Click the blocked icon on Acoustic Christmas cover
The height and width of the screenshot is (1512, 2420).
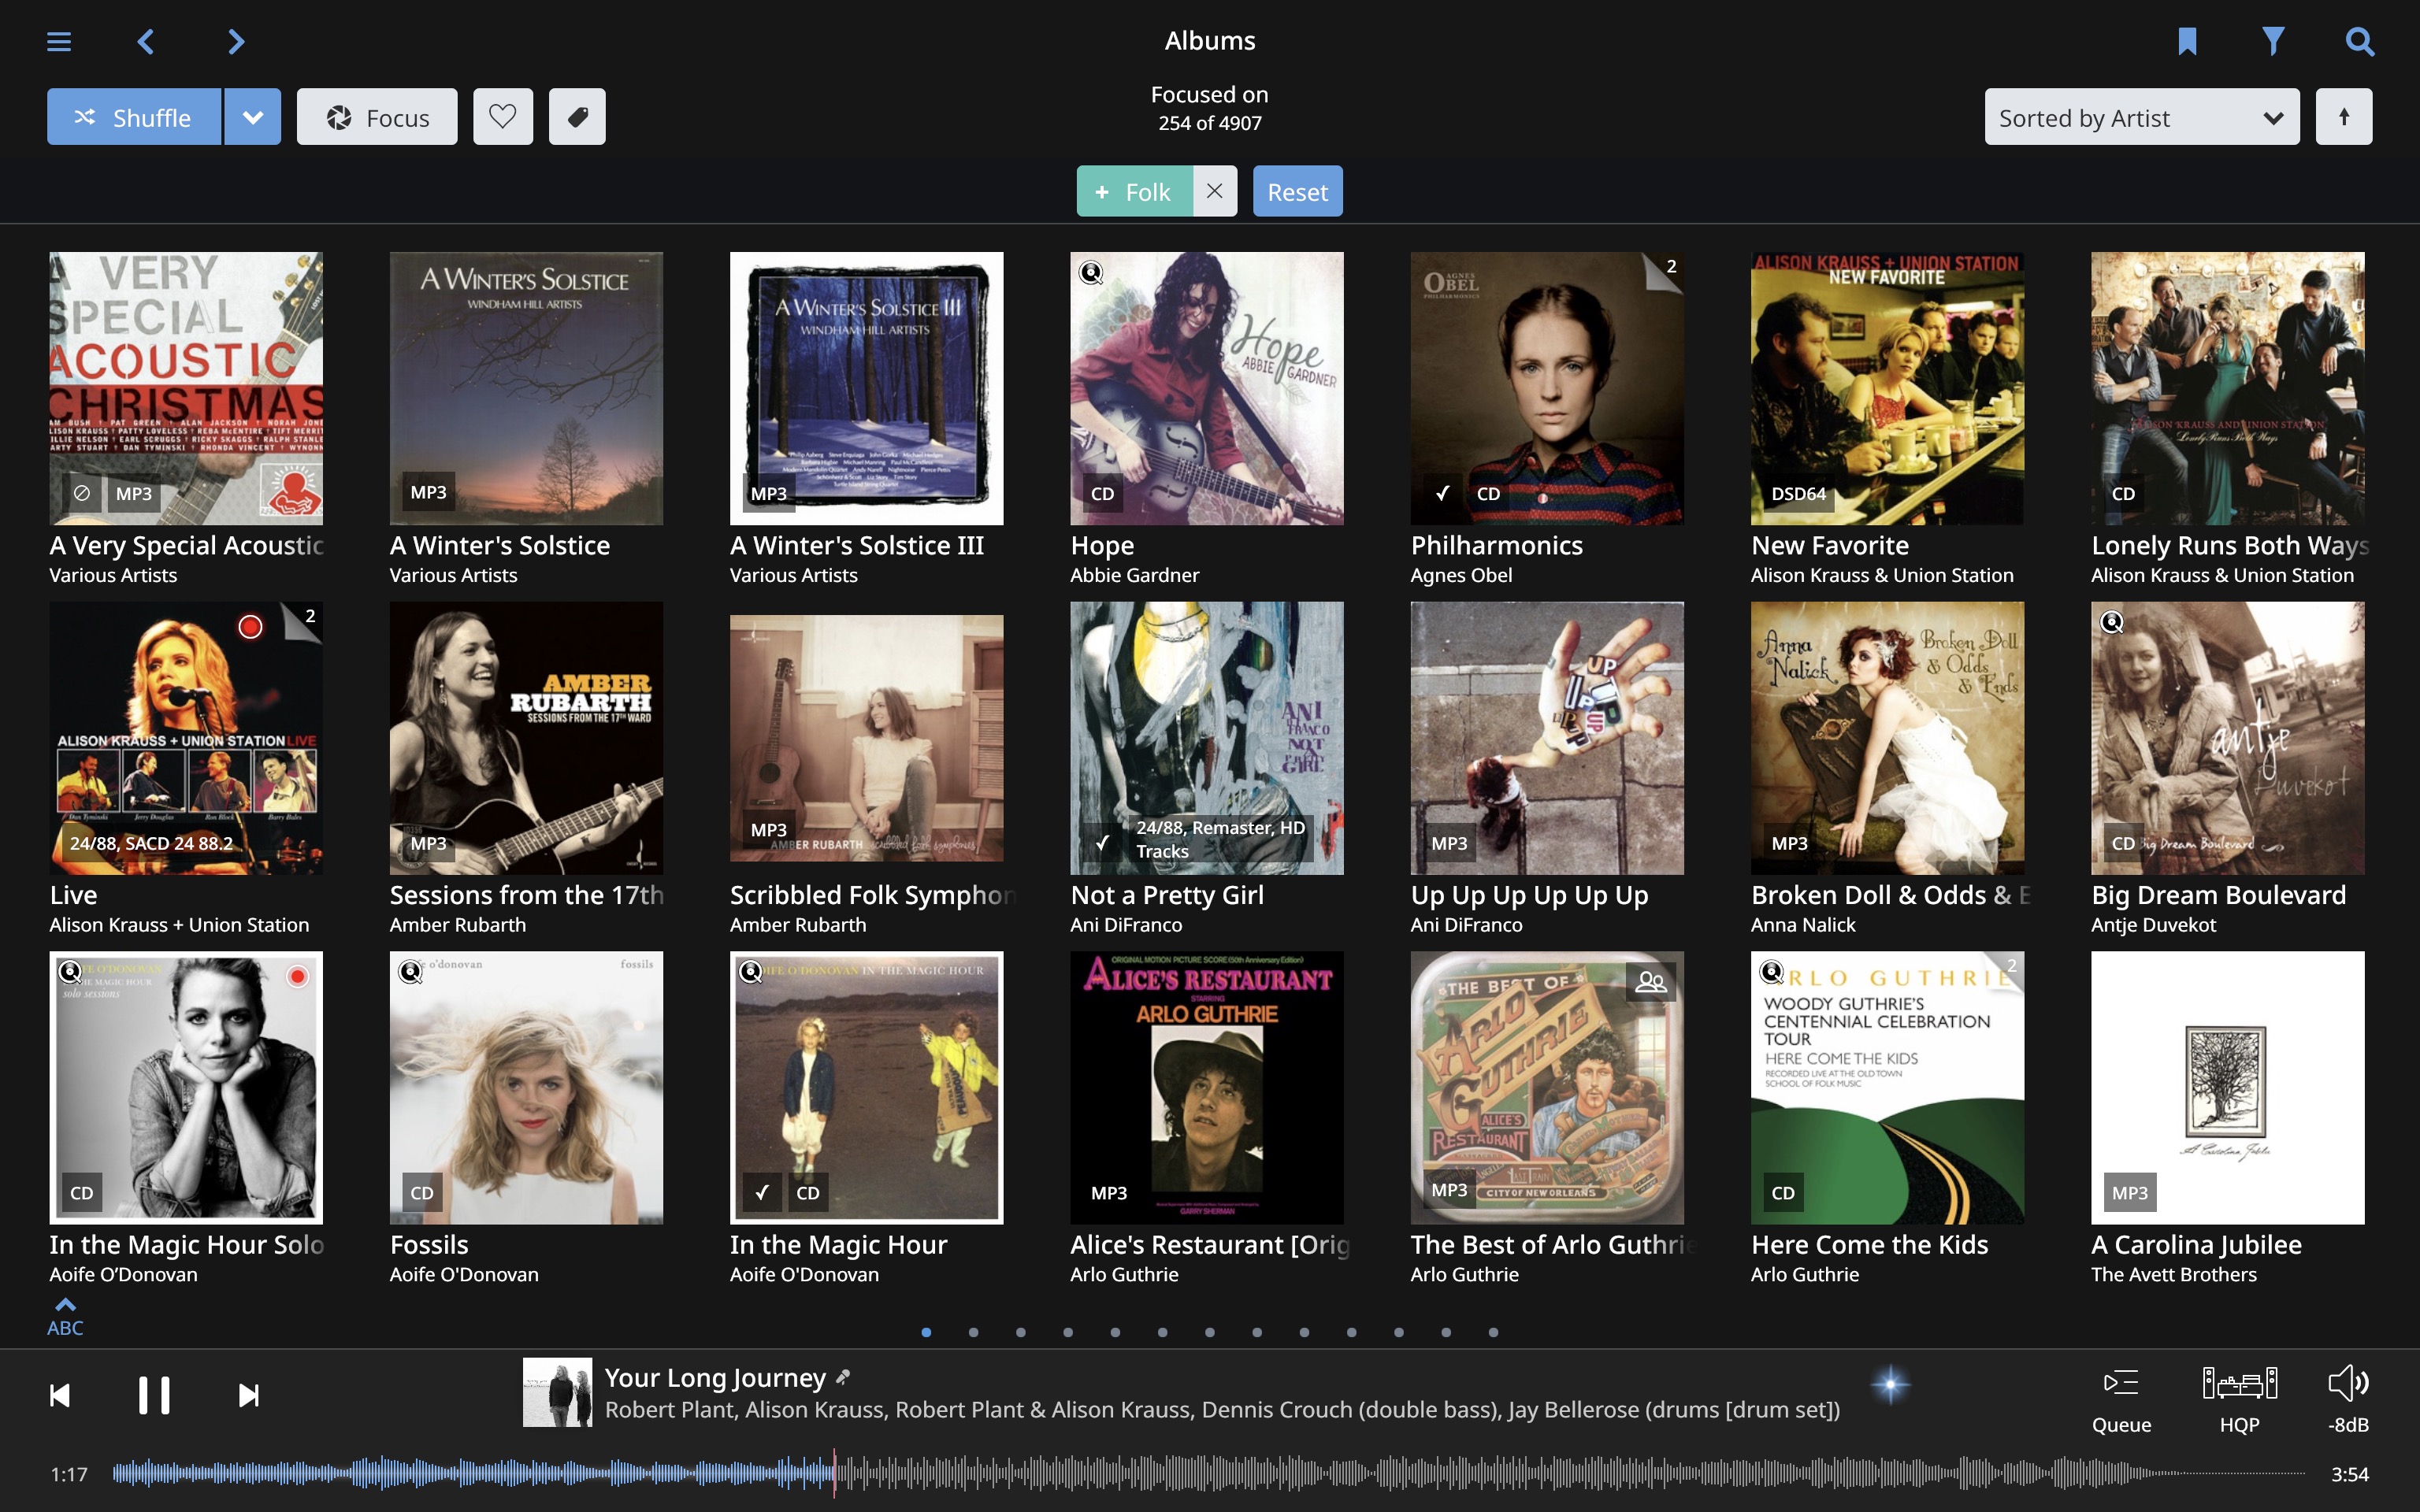click(x=82, y=493)
